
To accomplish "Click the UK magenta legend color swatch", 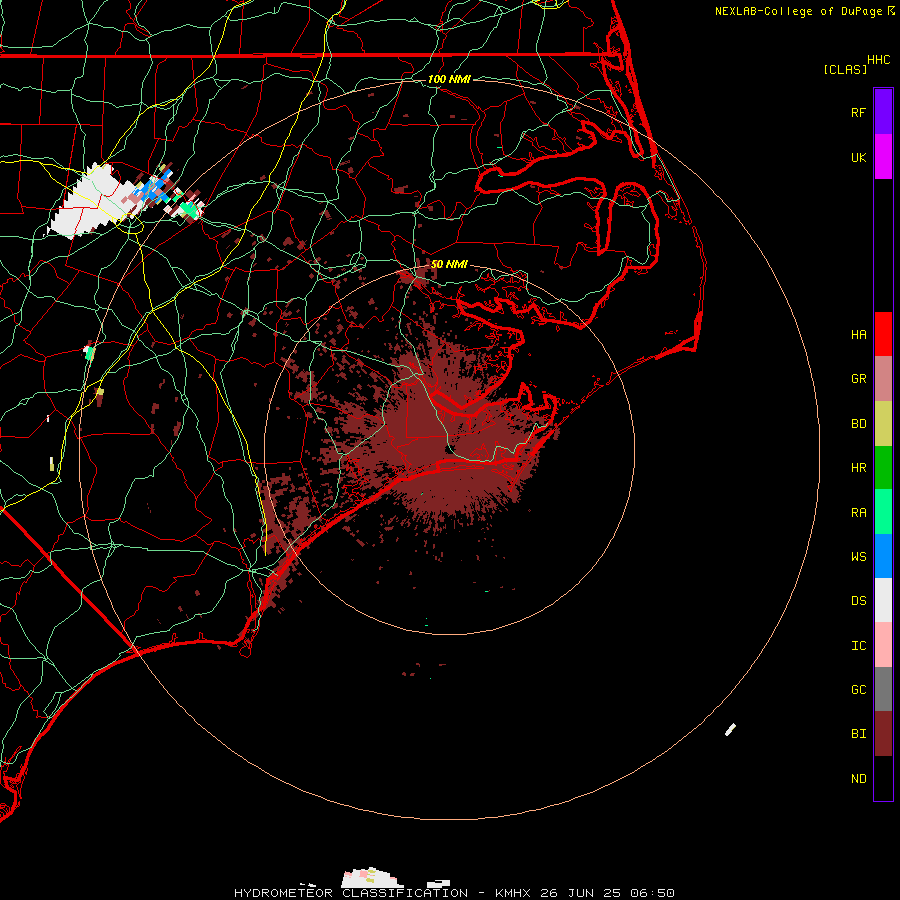I will click(x=883, y=156).
